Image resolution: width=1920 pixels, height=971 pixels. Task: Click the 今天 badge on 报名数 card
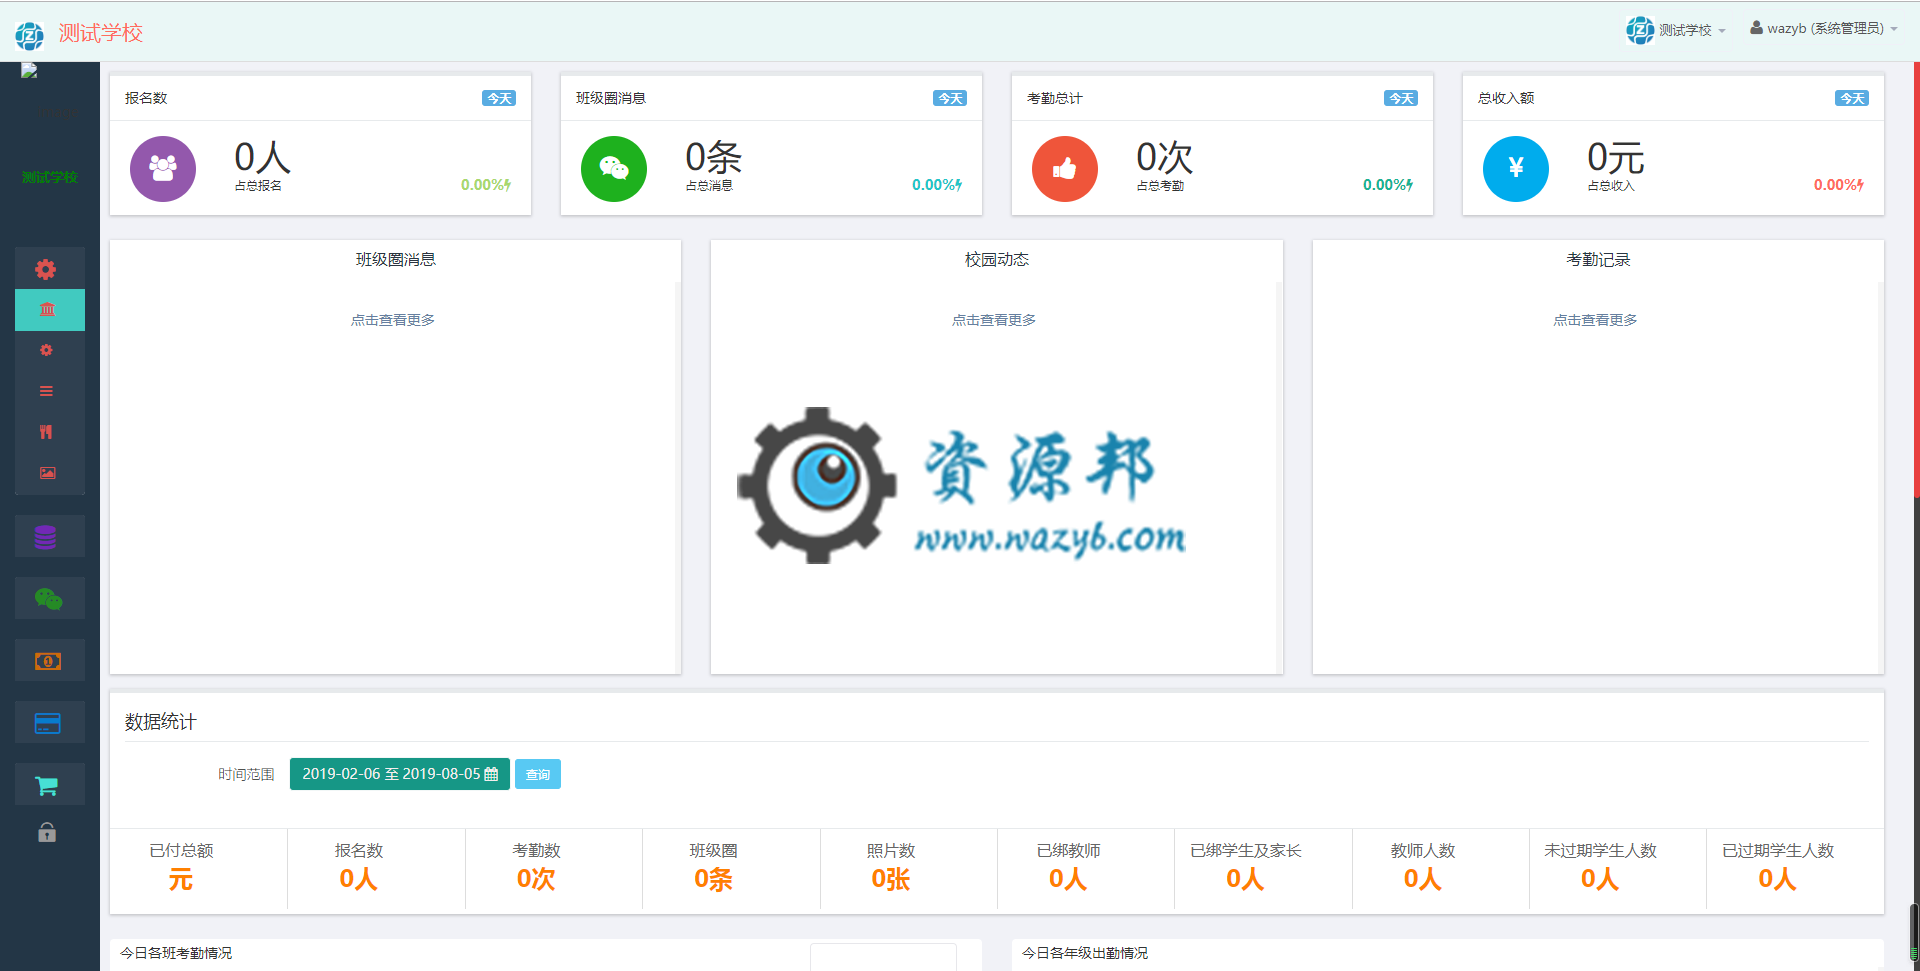tap(499, 98)
